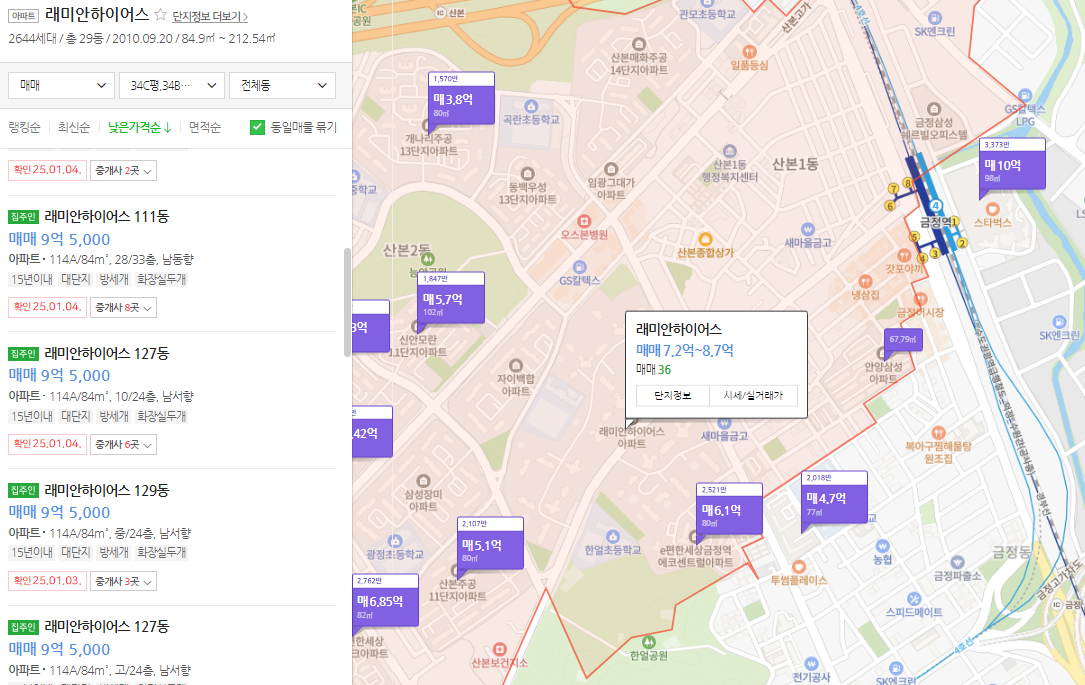Open the 매매 trade type dropdown
1085x685 pixels.
click(62, 85)
